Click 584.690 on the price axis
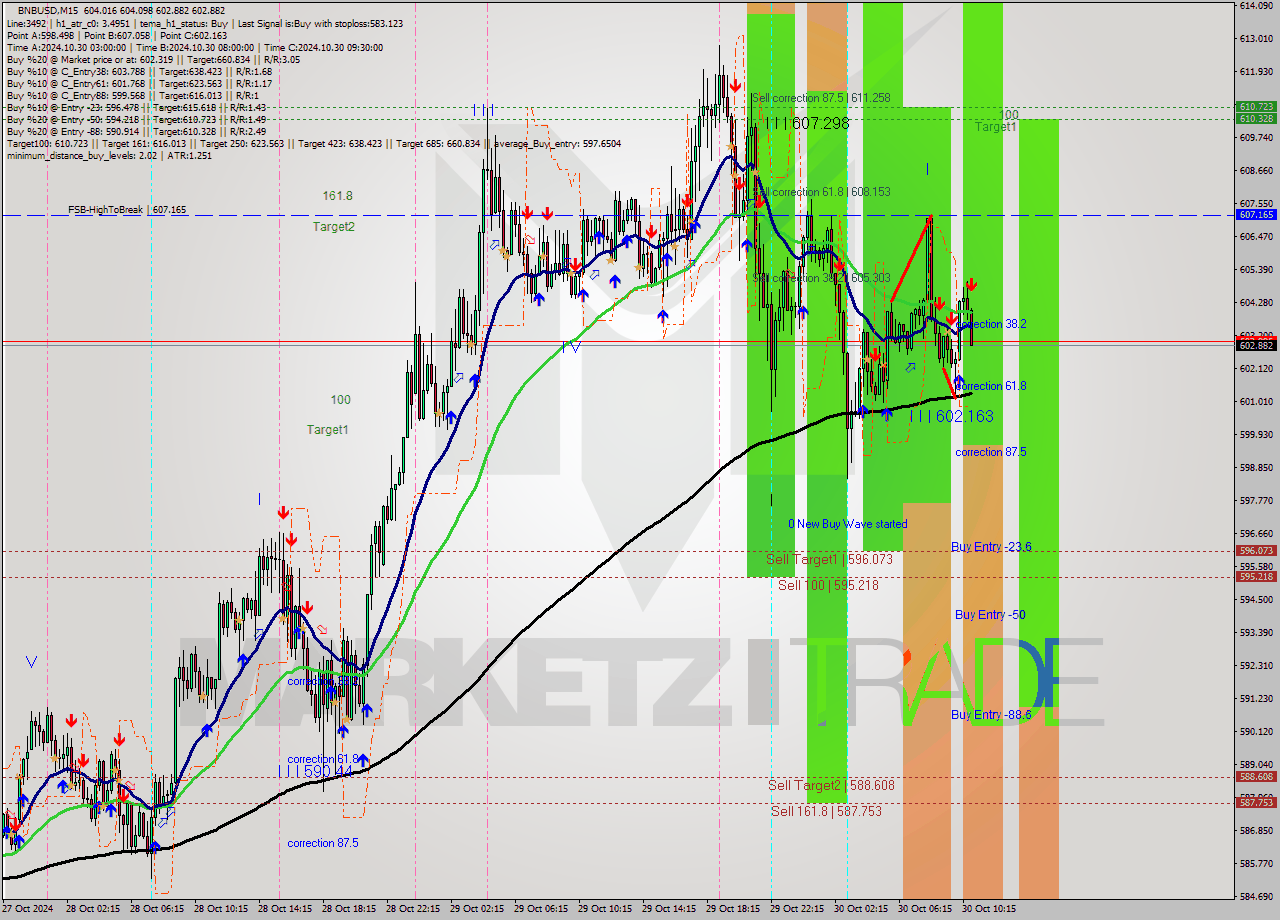Screen dimensions: 1280x920 pyautogui.click(x=1255, y=896)
